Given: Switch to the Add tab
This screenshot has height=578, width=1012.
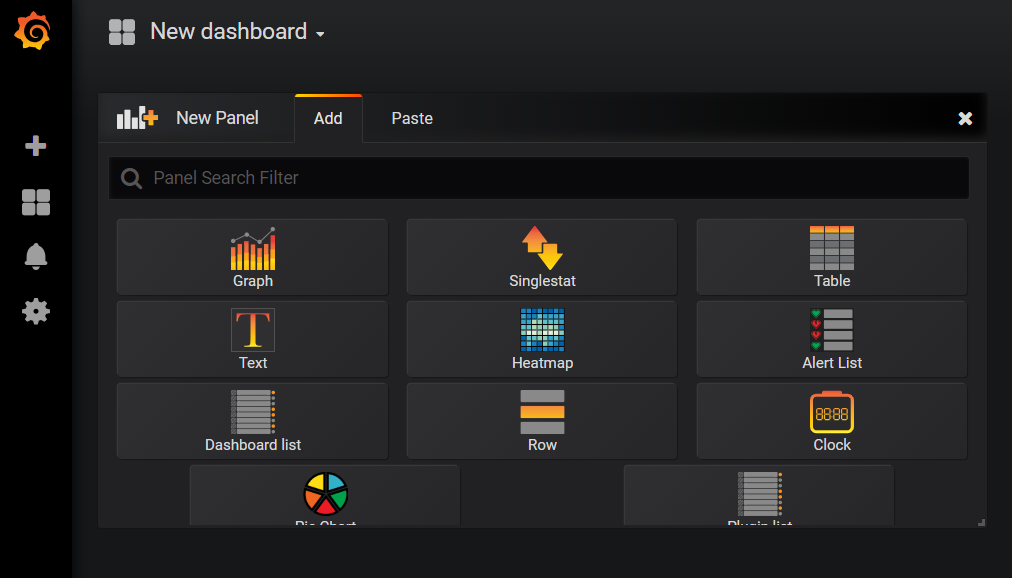Looking at the screenshot, I should [329, 118].
